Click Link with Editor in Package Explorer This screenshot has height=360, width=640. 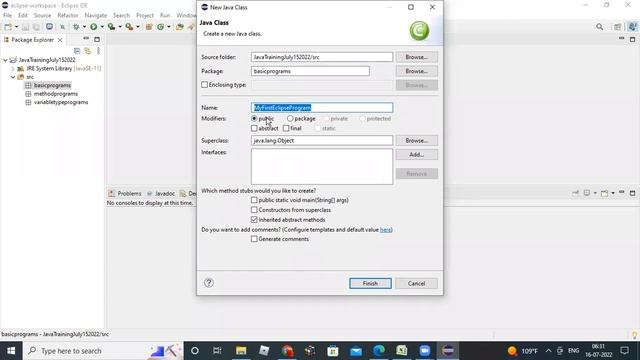[87, 51]
